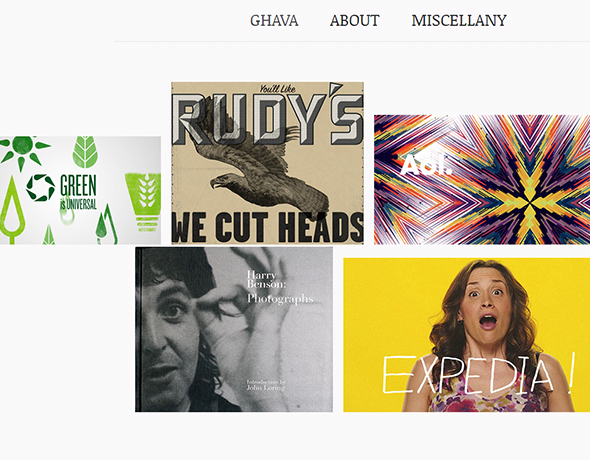Screen dimensions: 590x460
Task: Click the kaleidoscope star center in Aol artwork
Action: [531, 203]
